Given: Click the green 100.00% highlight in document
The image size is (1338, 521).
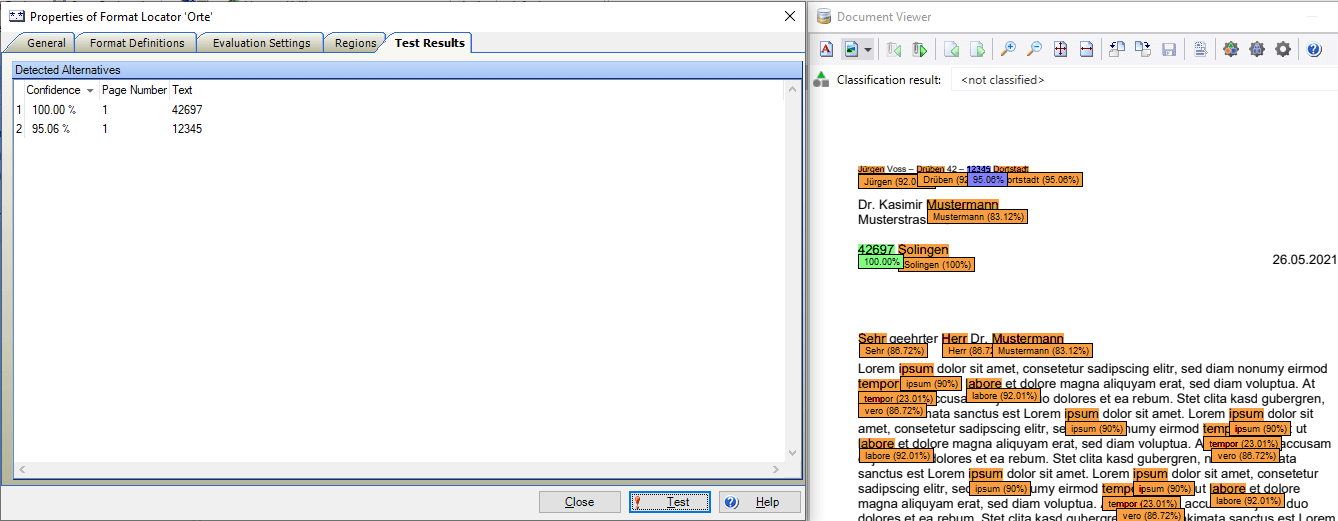Looking at the screenshot, I should [880, 262].
